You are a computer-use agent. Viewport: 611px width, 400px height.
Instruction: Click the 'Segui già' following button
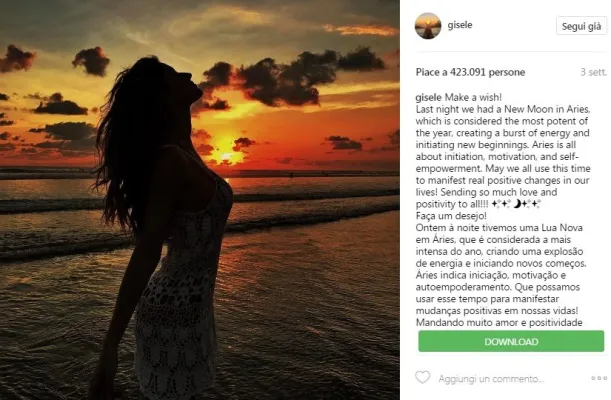pos(581,26)
